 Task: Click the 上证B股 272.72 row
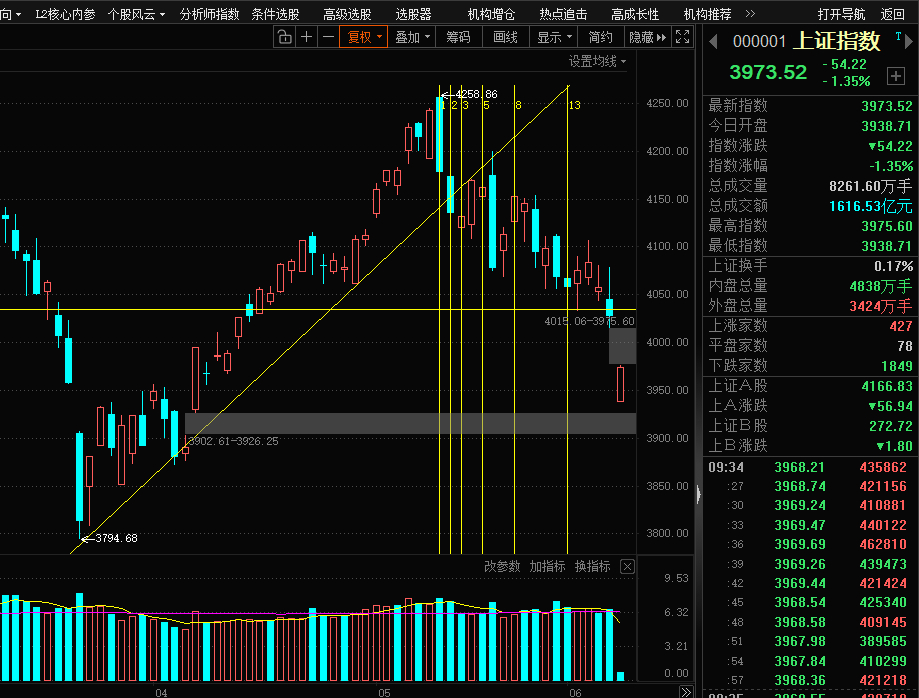810,426
